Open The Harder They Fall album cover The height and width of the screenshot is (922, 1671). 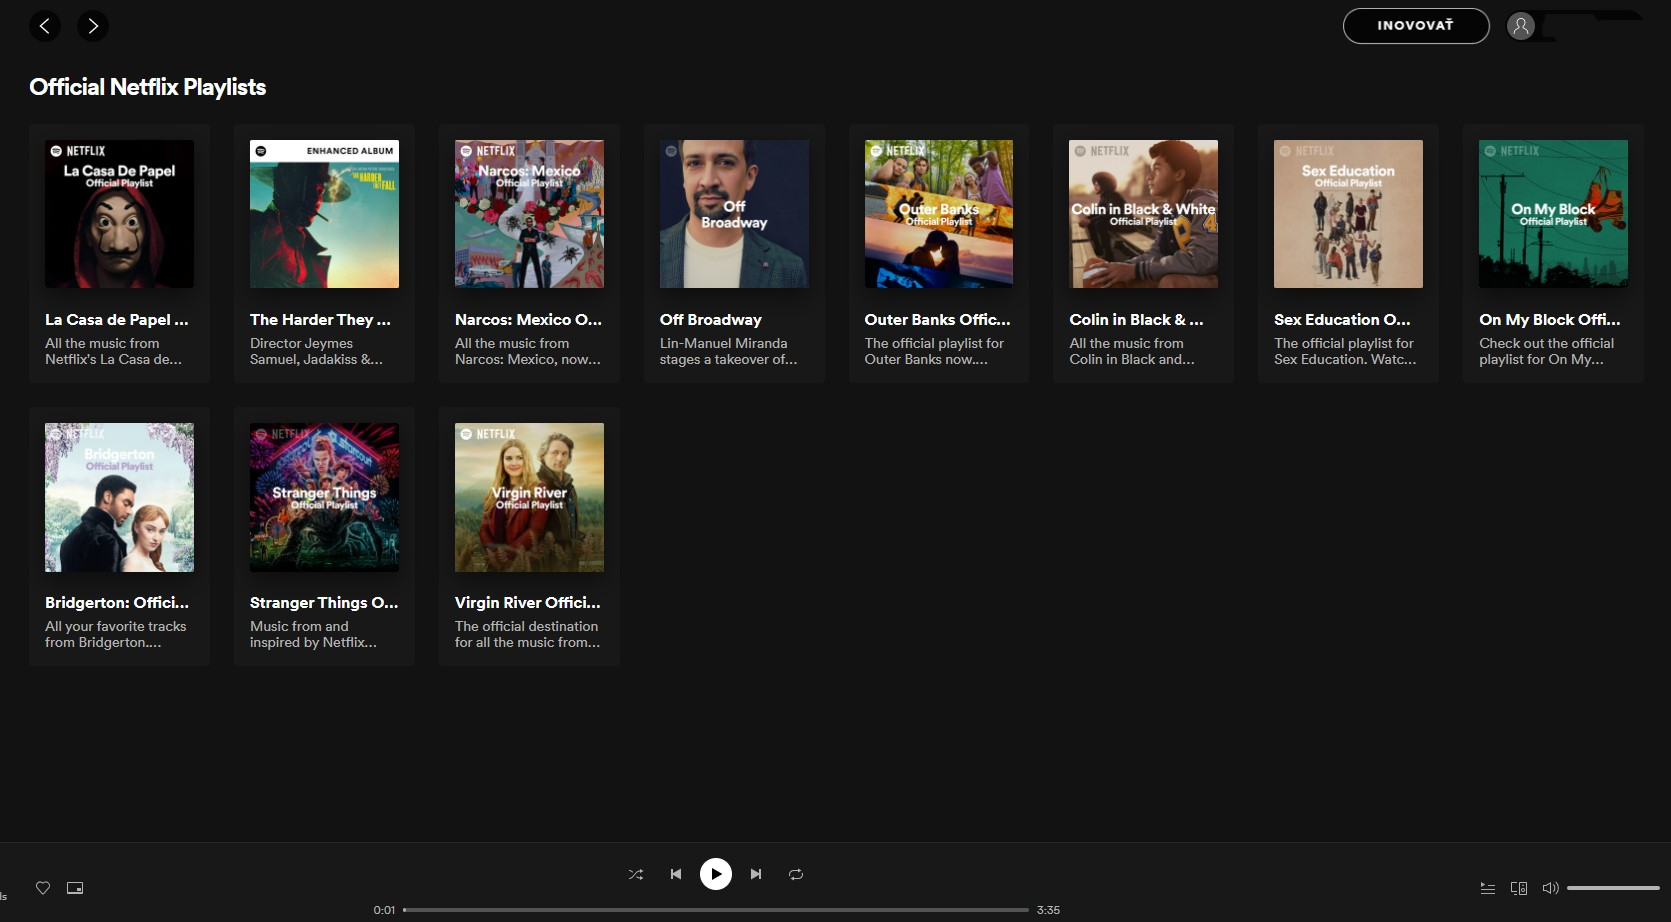point(324,214)
